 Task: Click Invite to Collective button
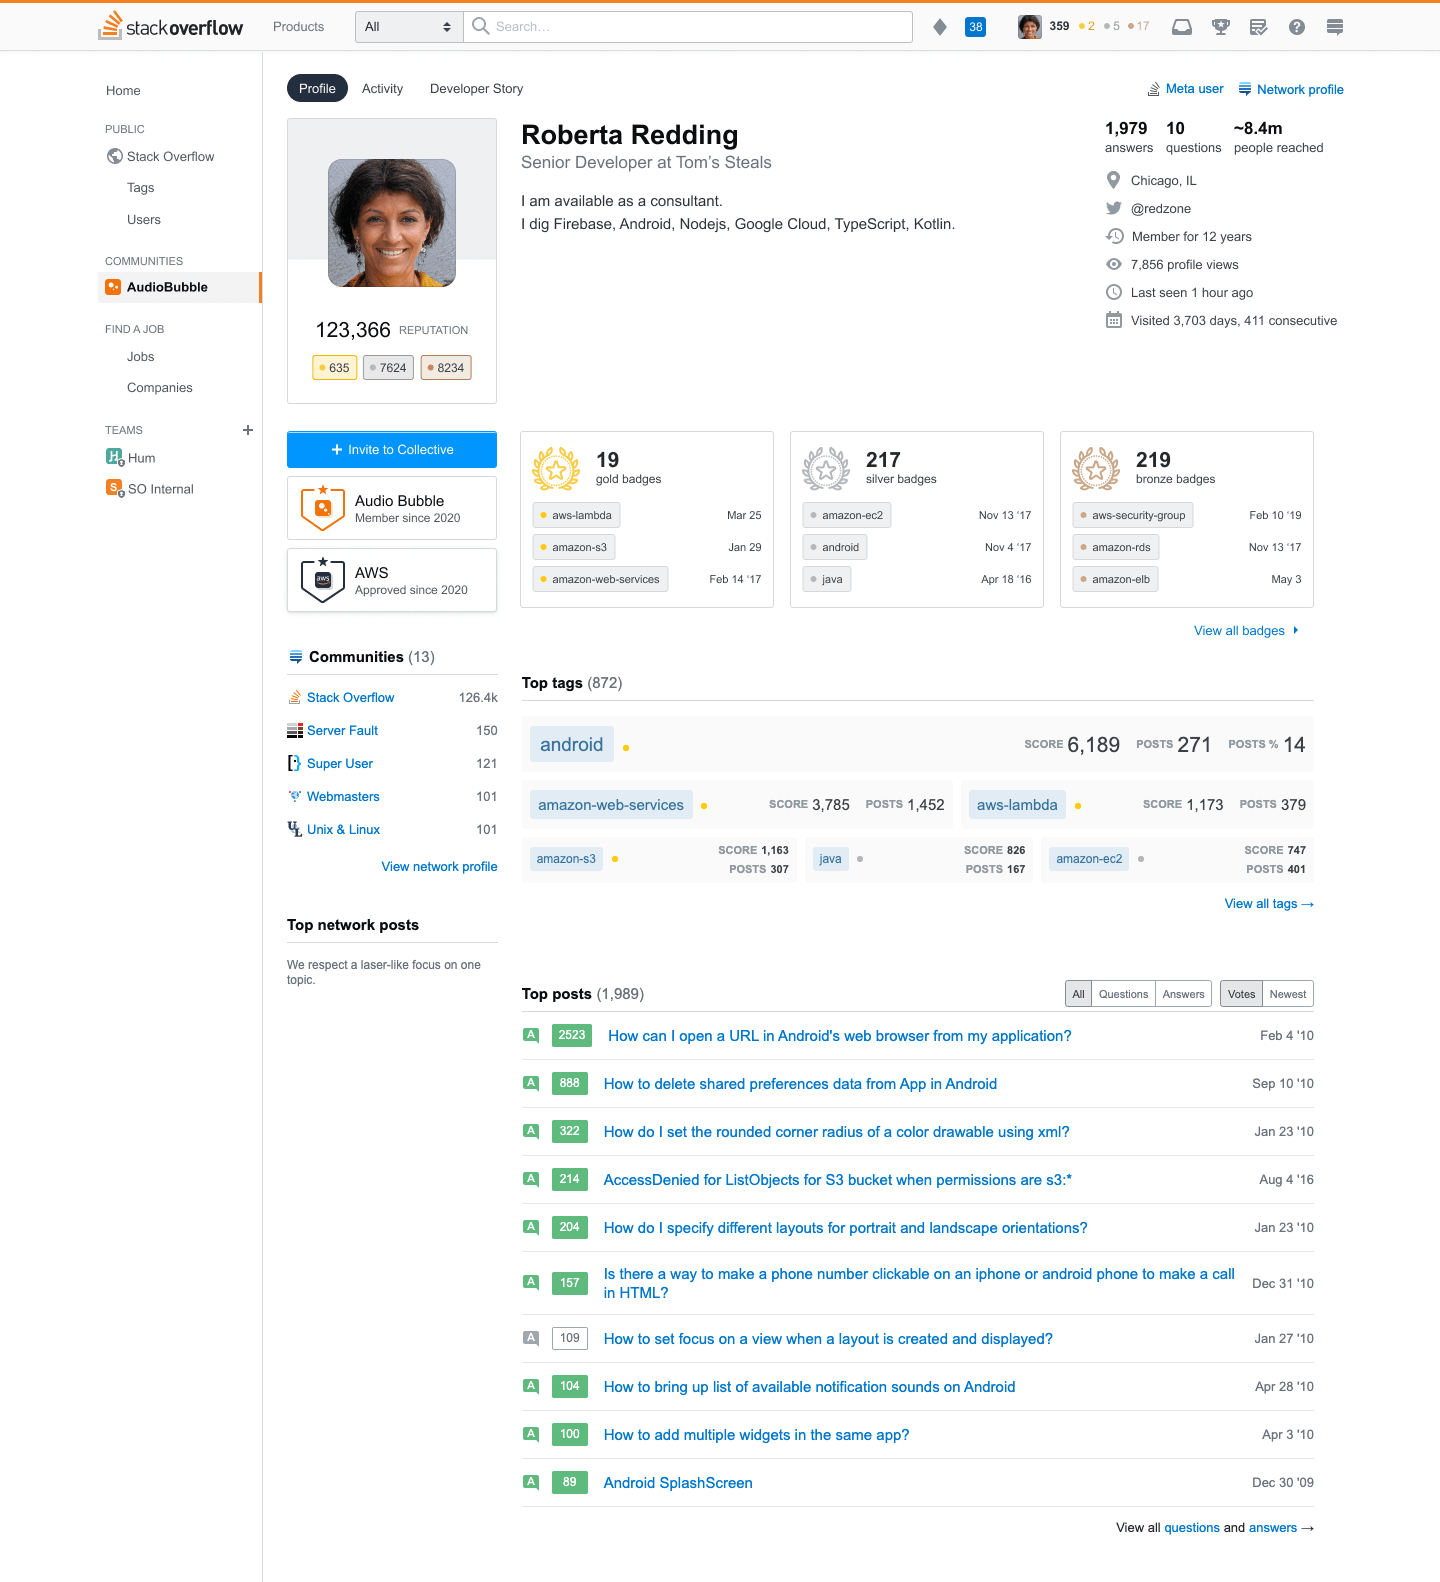click(392, 450)
